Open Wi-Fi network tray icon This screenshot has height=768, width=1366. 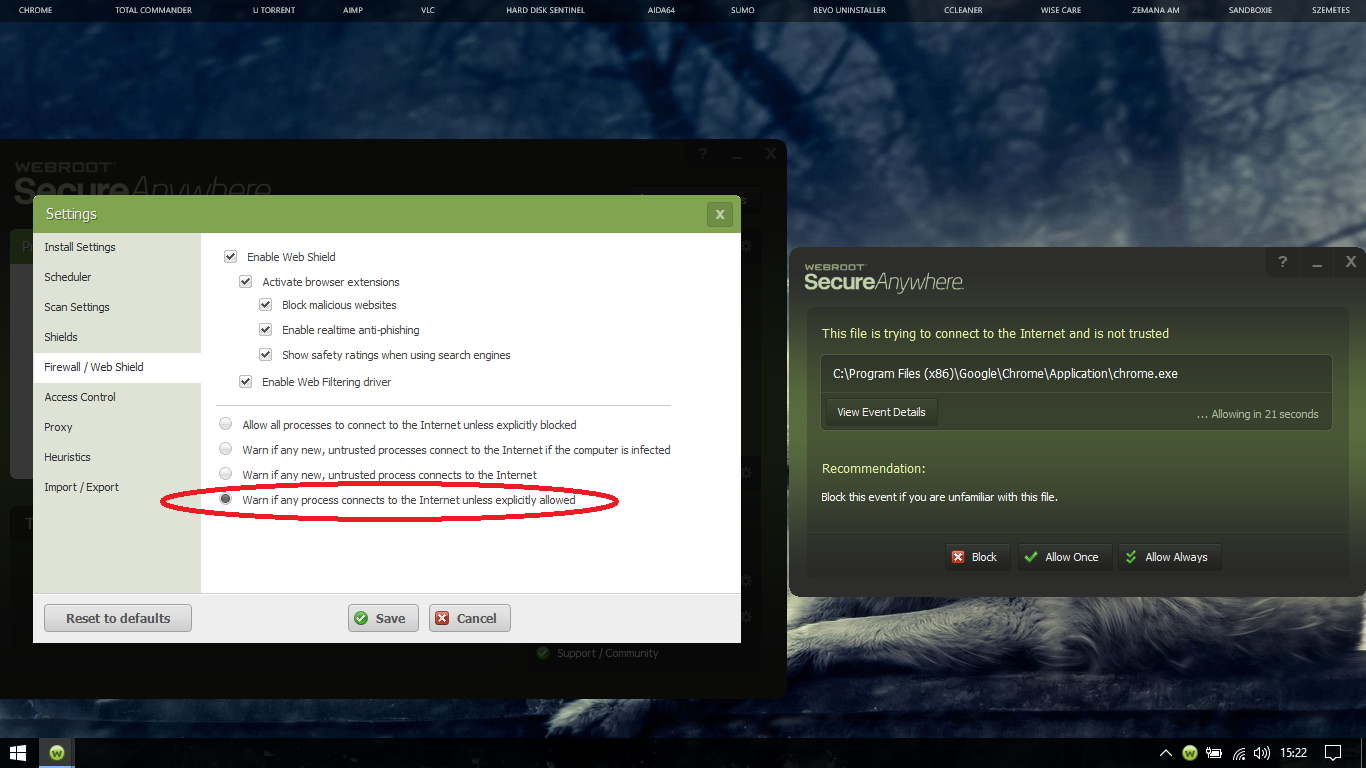coord(1239,753)
